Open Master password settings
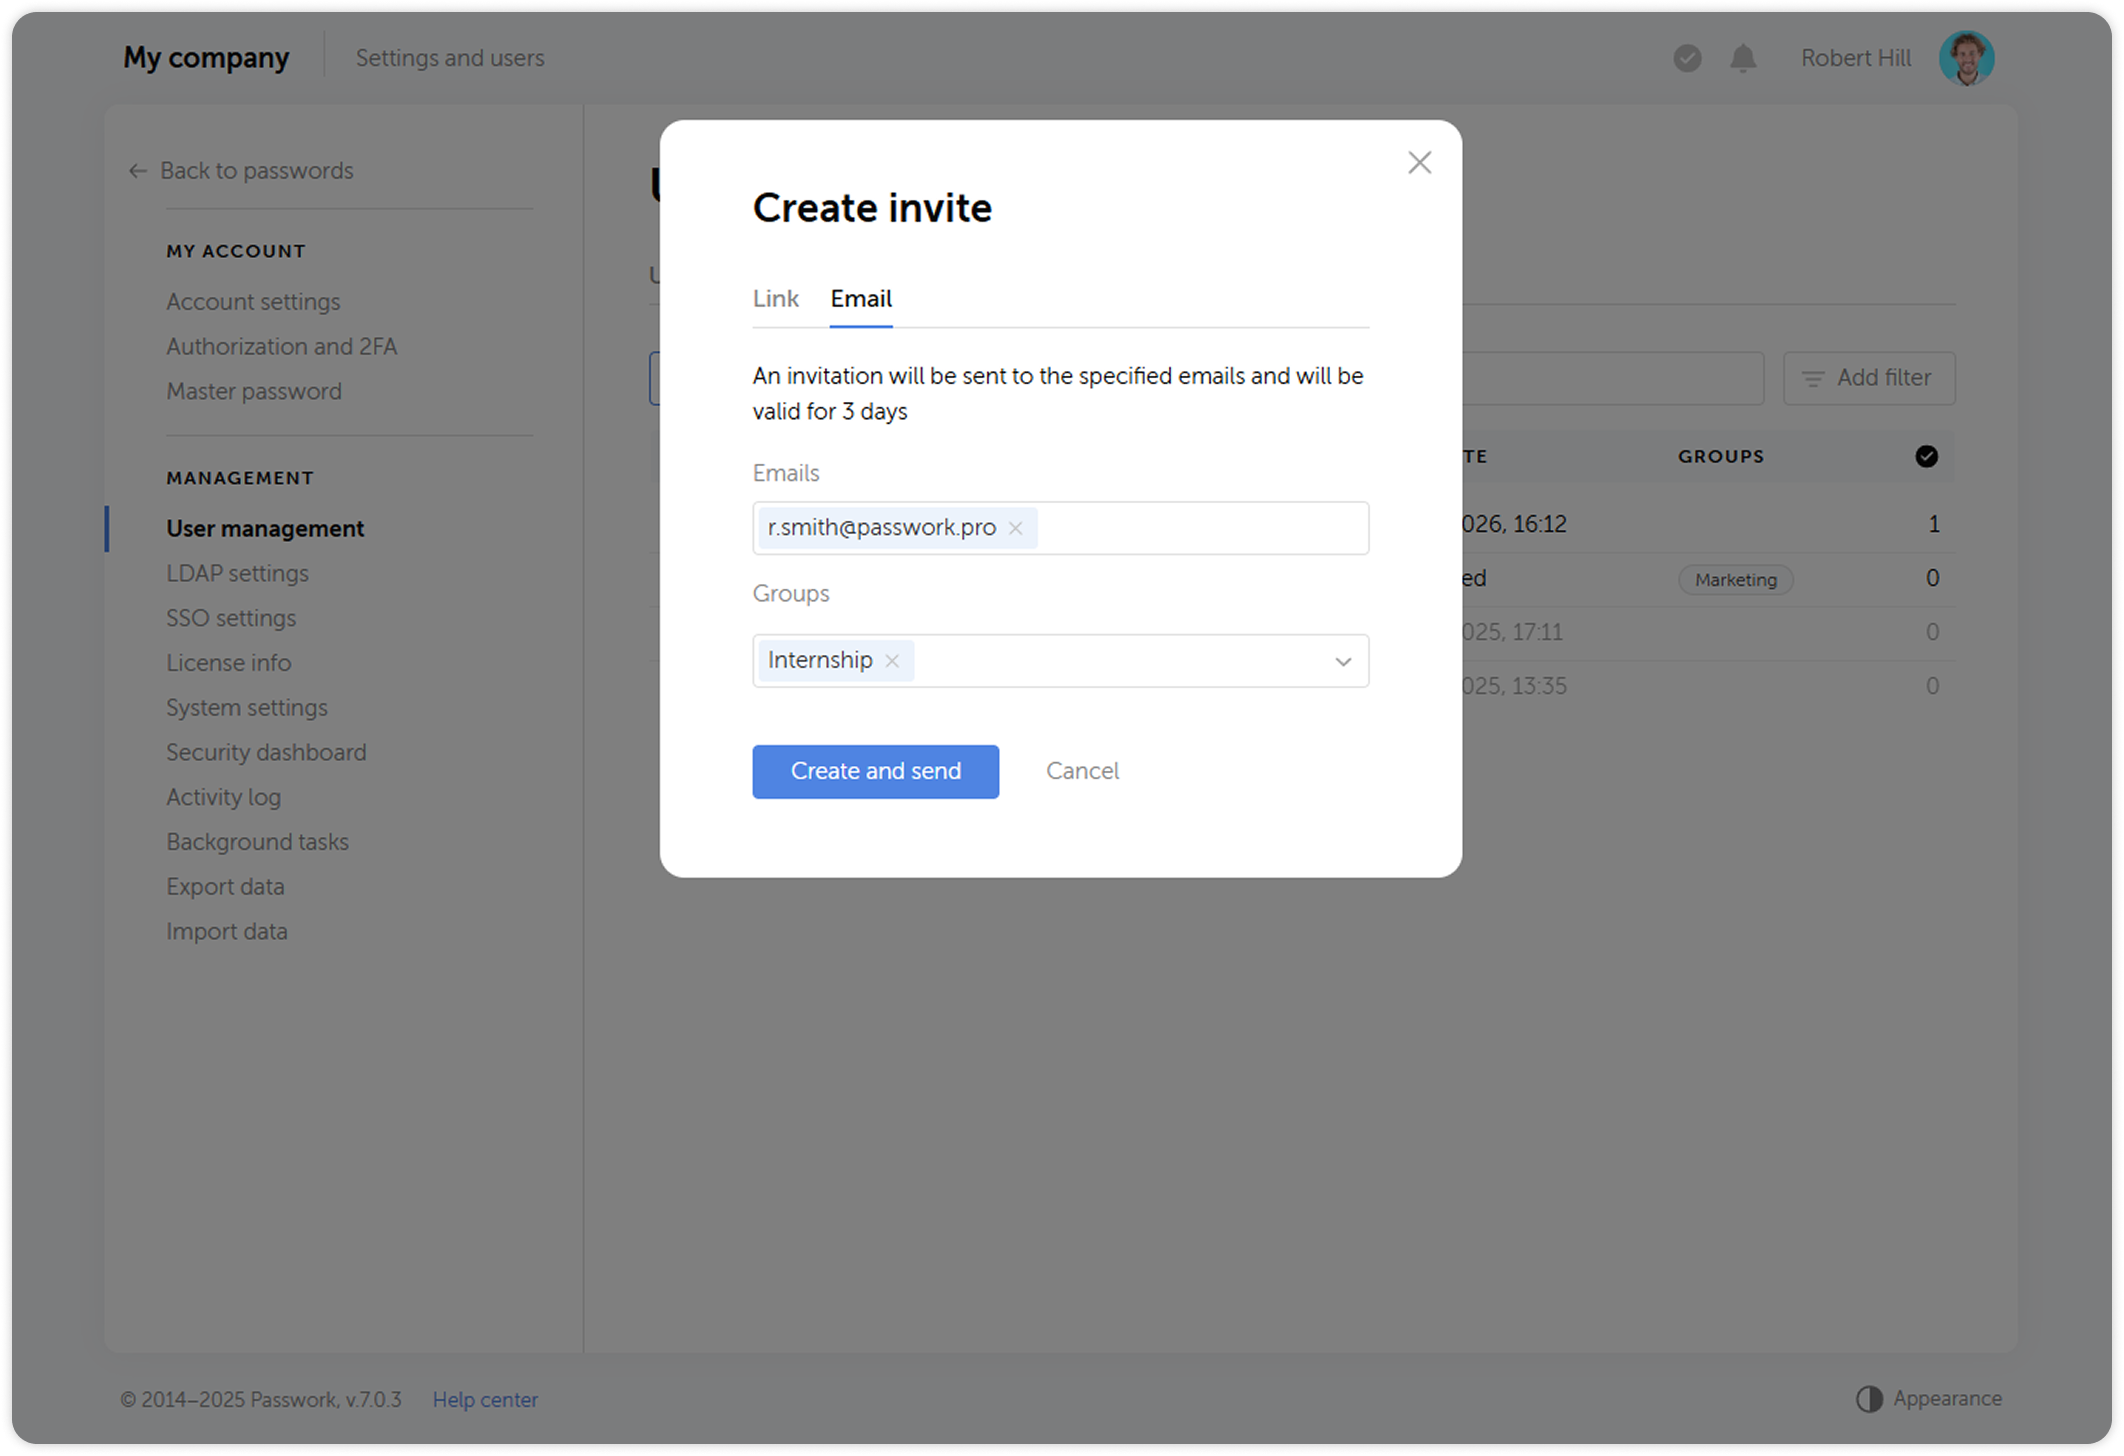 pyautogui.click(x=253, y=392)
